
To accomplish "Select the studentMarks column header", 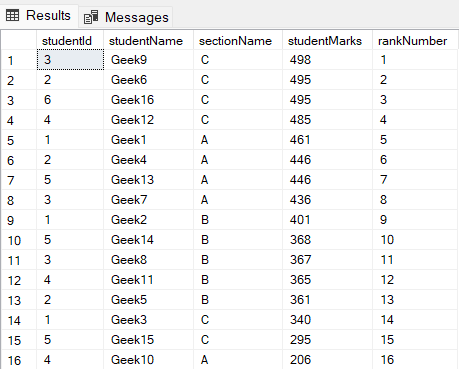I will 327,41.
